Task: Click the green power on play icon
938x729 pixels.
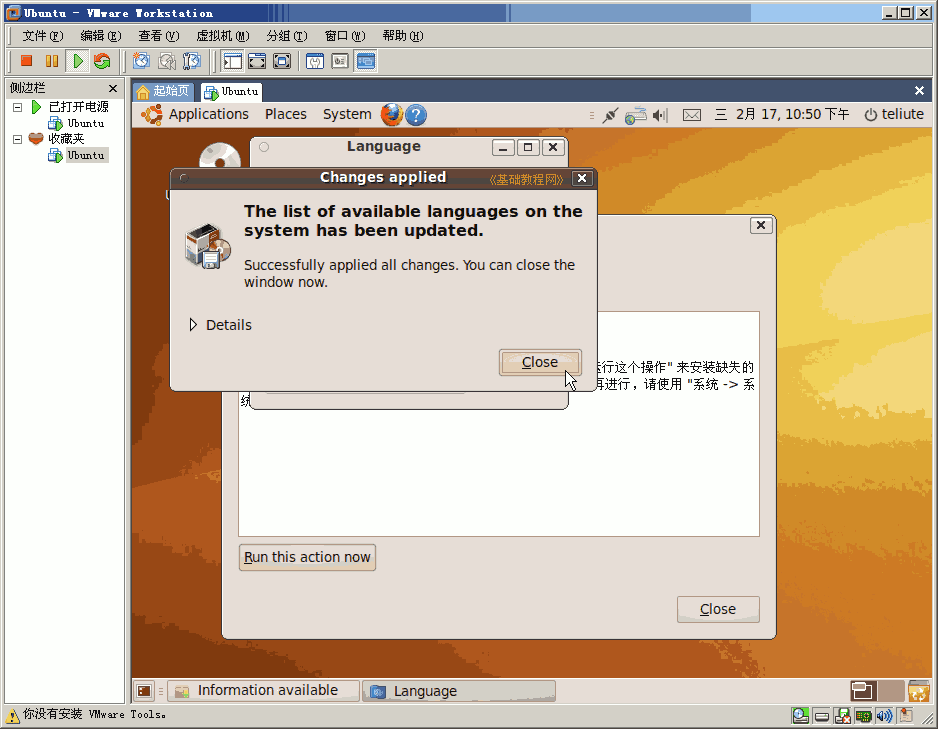Action: coord(78,61)
